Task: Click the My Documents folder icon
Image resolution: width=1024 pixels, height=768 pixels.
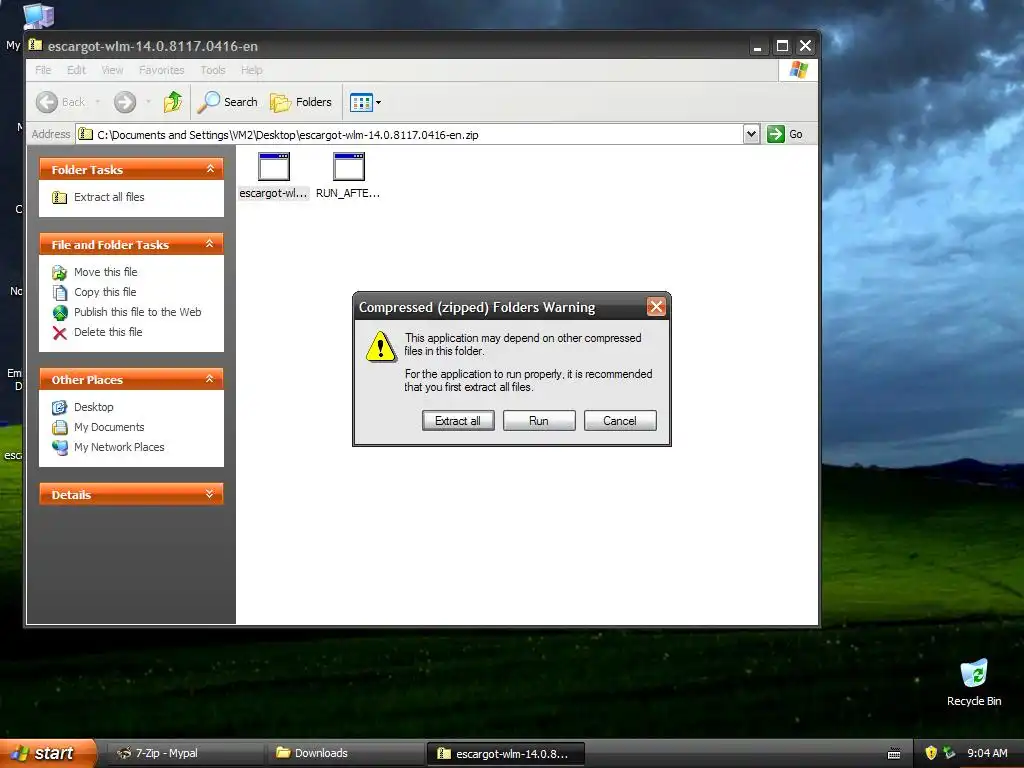Action: (x=59, y=428)
